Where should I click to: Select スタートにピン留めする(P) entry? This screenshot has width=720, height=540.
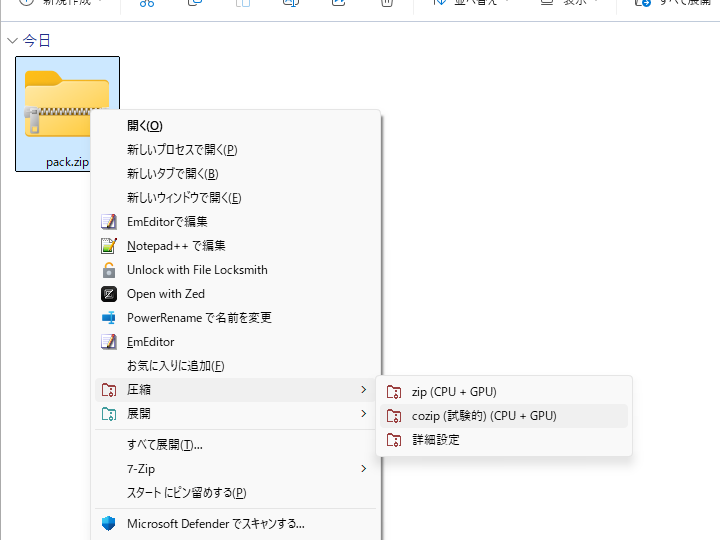click(236, 493)
